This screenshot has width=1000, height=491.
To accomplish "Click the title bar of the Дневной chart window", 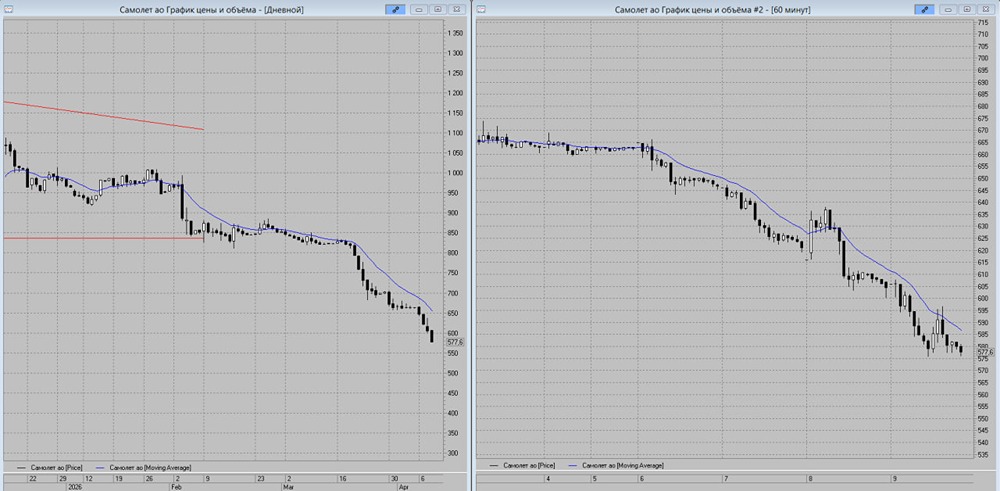I will tap(212, 10).
